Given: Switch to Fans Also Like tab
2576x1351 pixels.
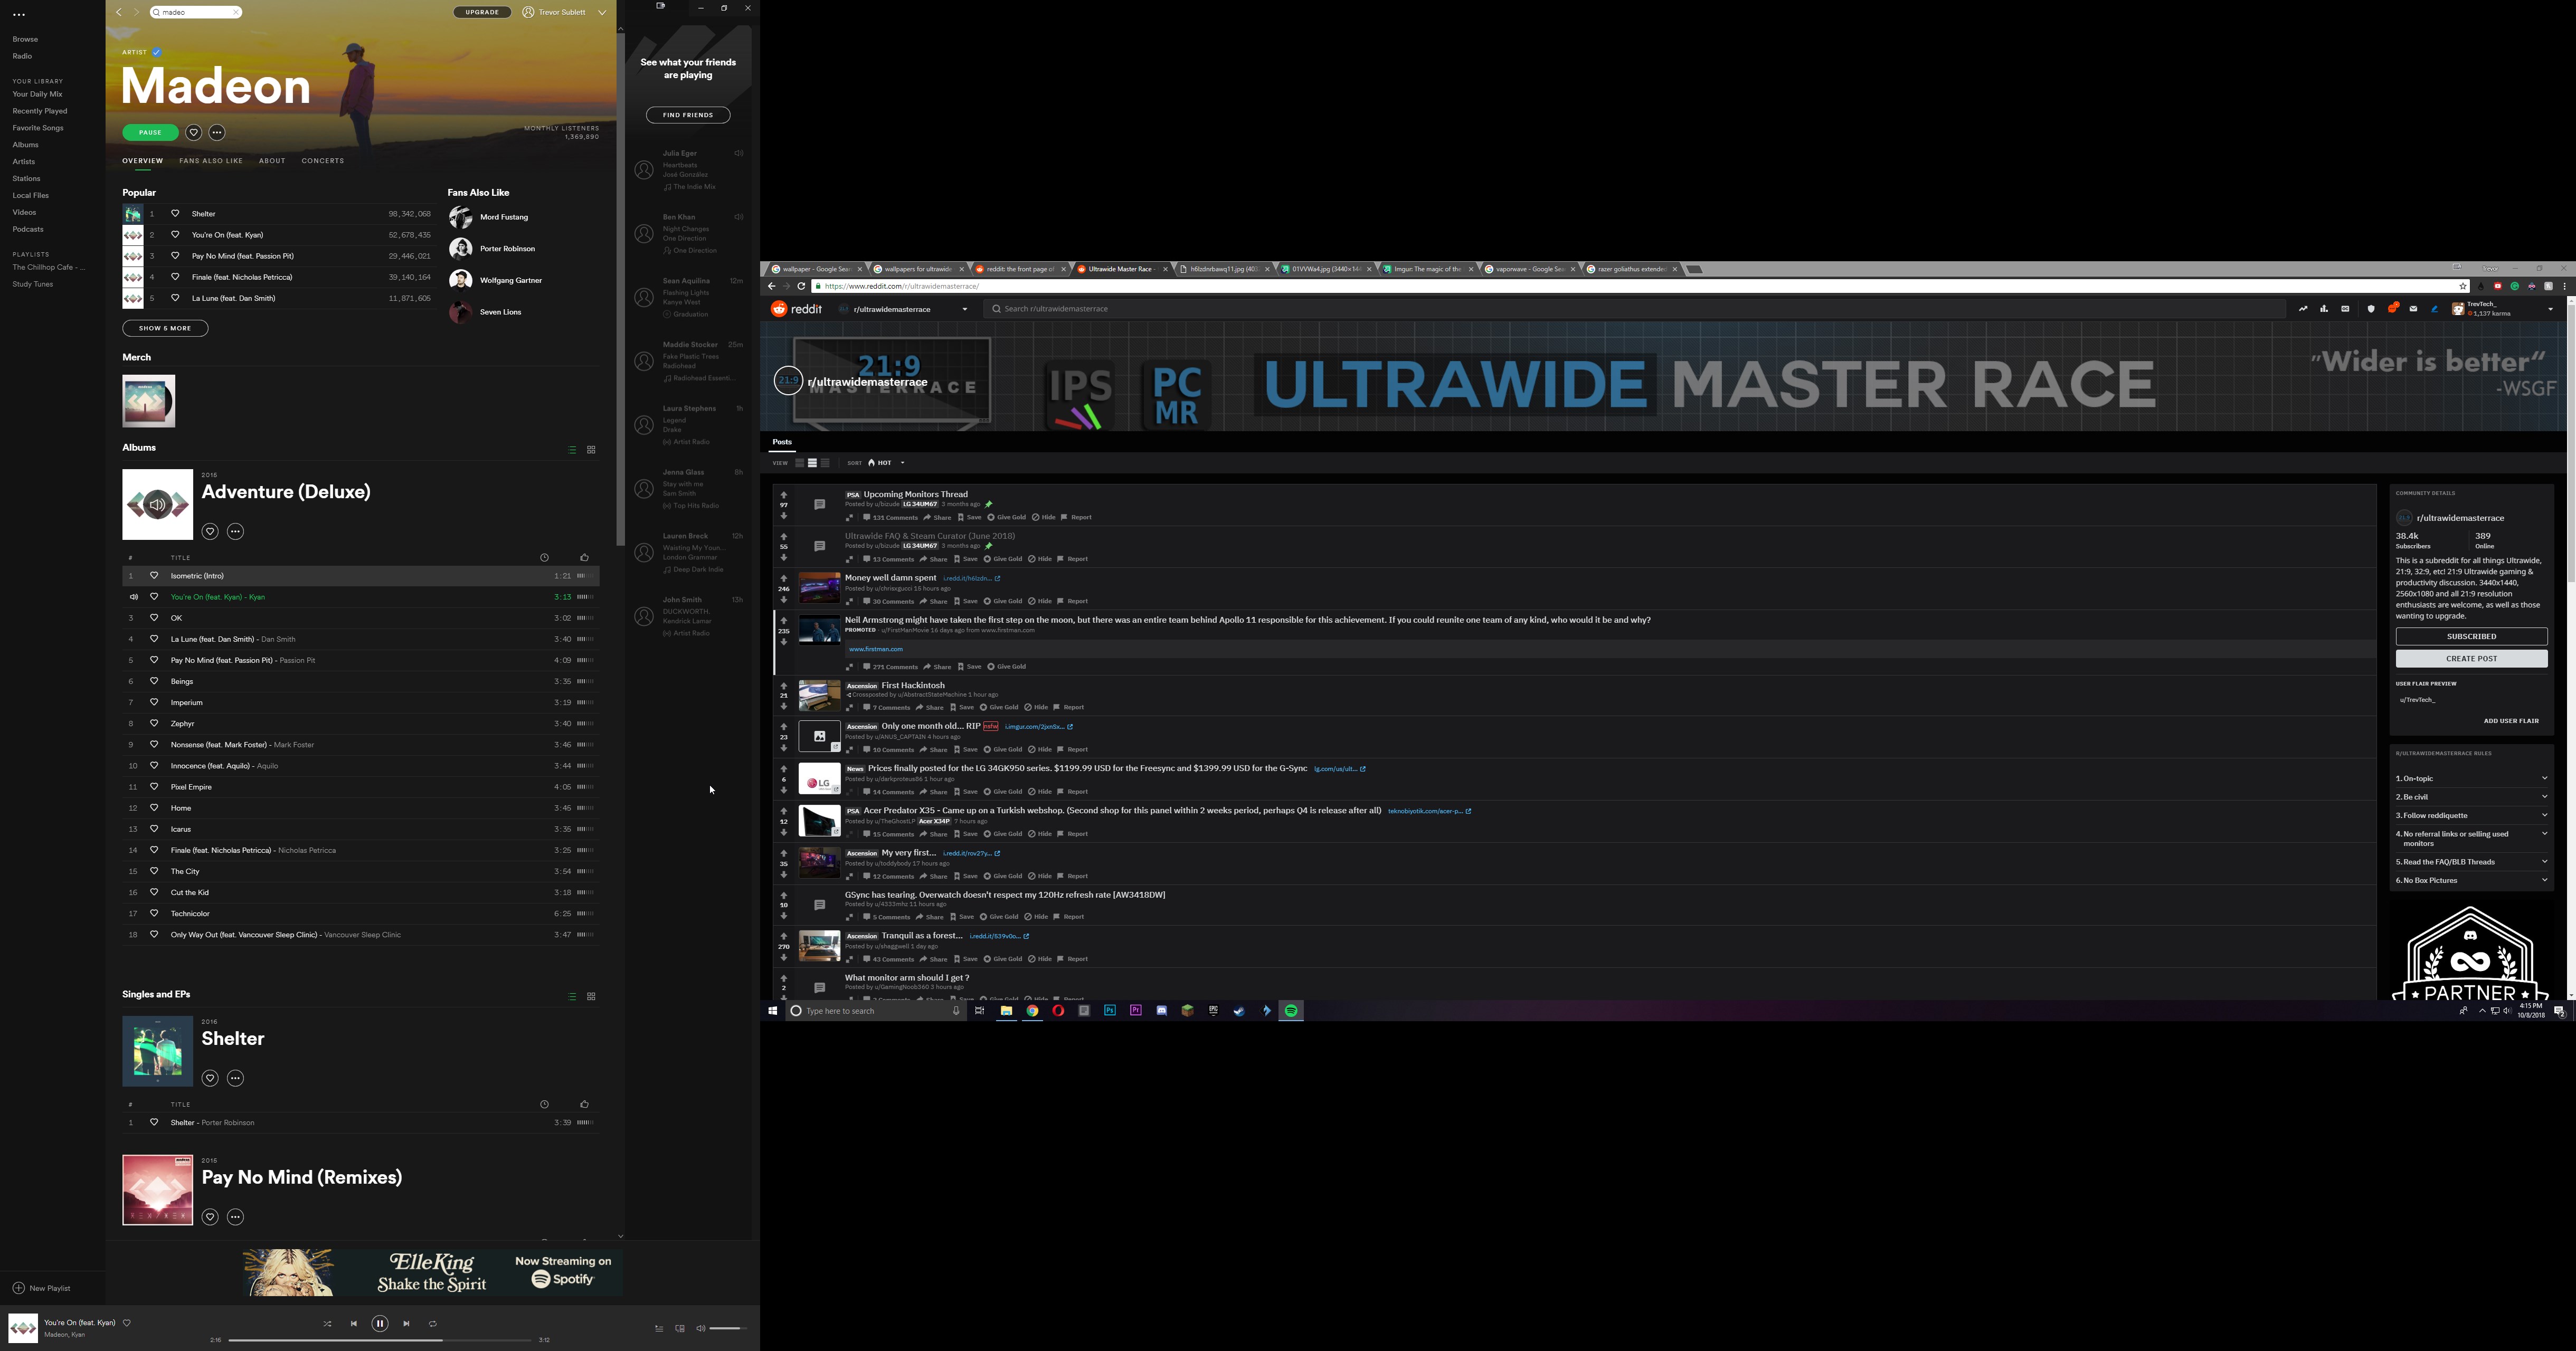Looking at the screenshot, I should [211, 161].
